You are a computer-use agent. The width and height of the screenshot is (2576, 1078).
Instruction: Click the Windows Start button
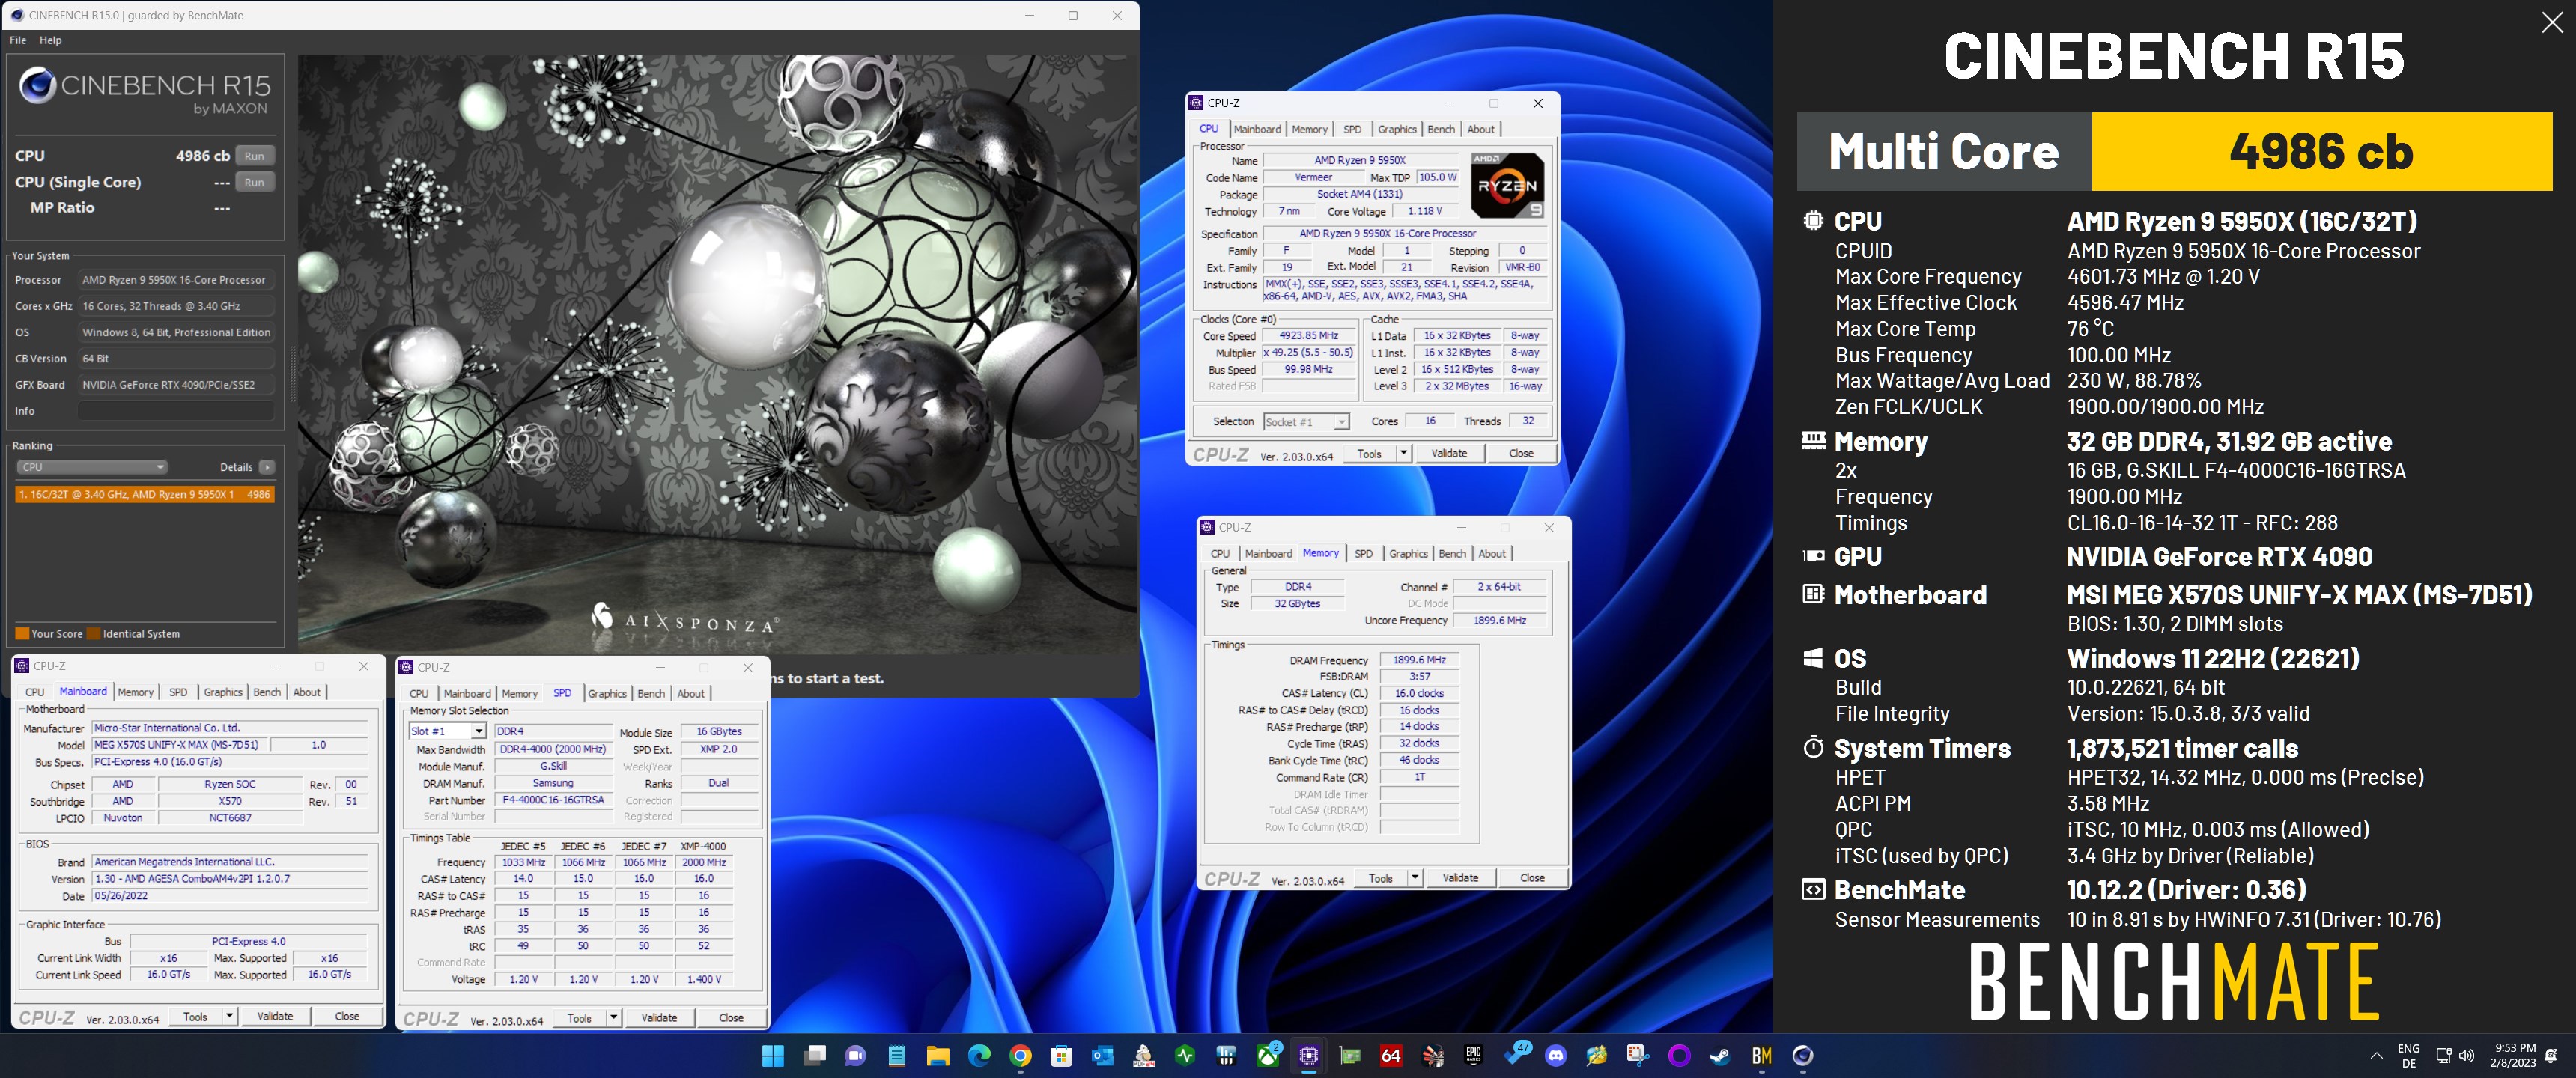point(773,1055)
